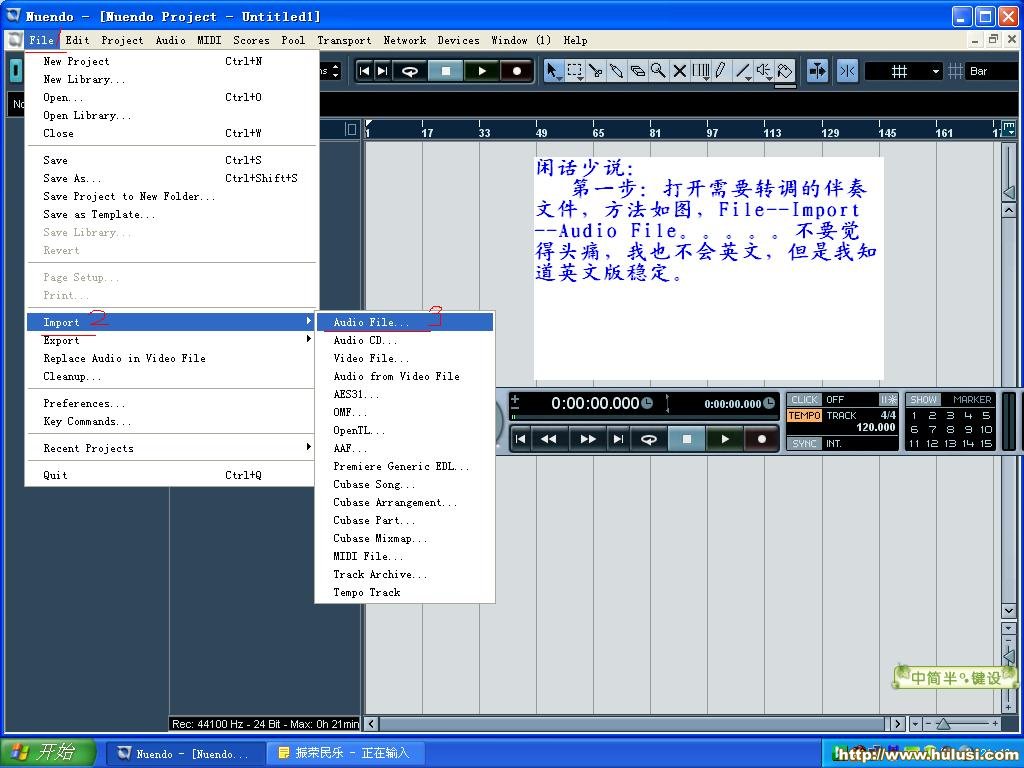Choose Audio File... from Import submenu
Screen dimensions: 1024x768
(405, 322)
